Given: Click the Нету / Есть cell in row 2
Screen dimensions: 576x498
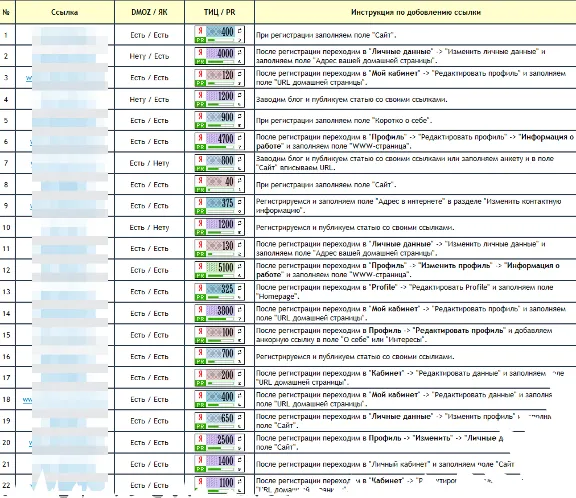Looking at the screenshot, I should pos(149,56).
